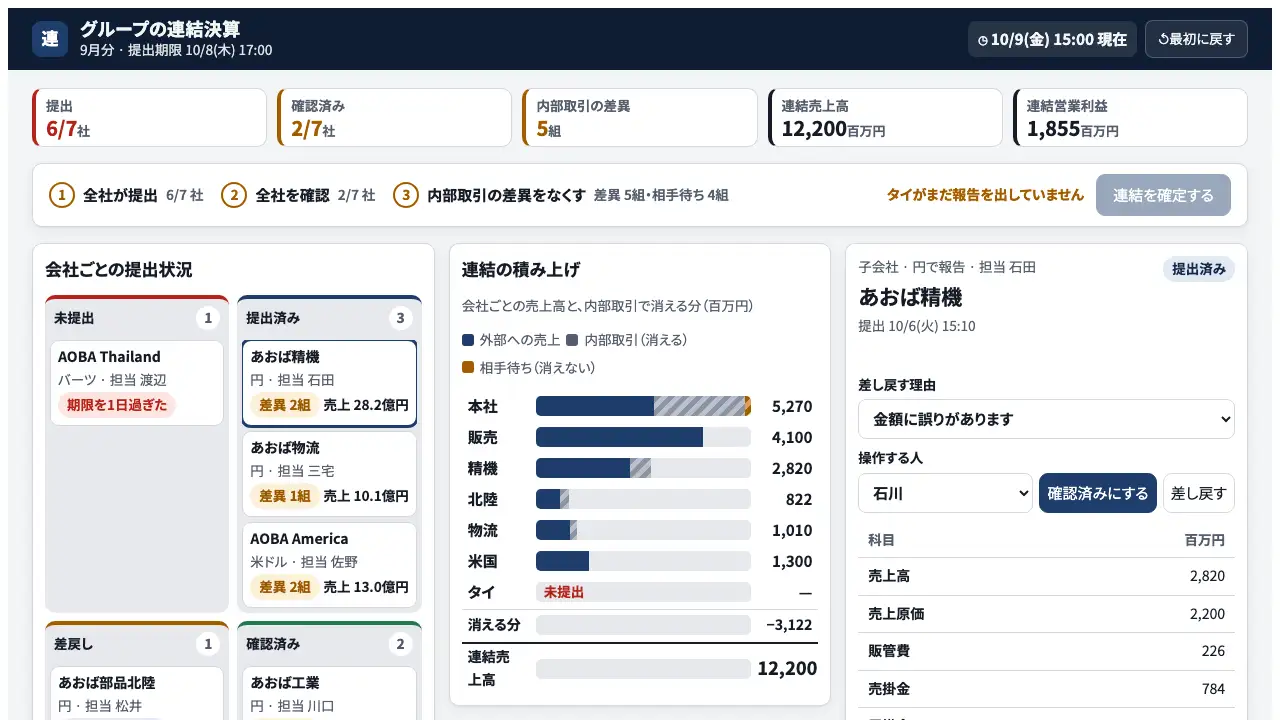The image size is (1280, 720).
Task: Click step 3 circle for 内部取引の差異をなくす
Action: pos(405,195)
